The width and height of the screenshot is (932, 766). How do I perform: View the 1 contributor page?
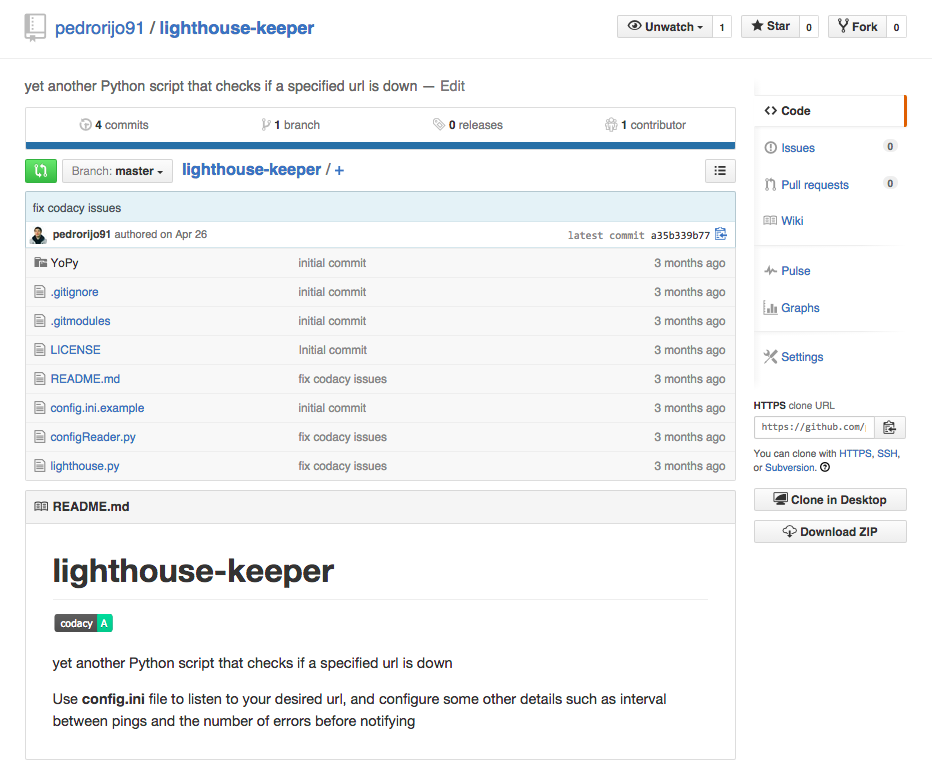(646, 125)
